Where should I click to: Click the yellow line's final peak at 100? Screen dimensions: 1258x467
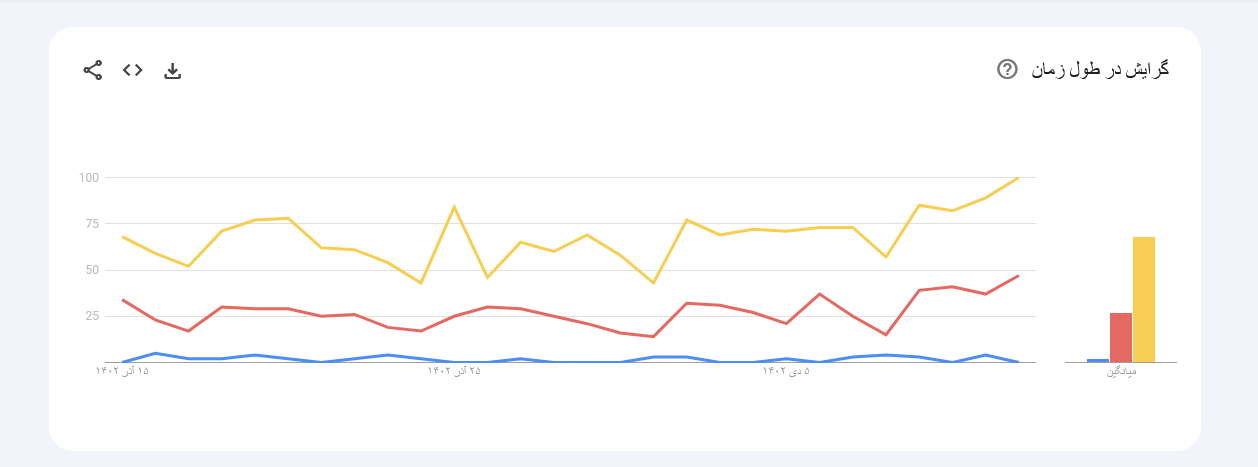[x=1018, y=178]
